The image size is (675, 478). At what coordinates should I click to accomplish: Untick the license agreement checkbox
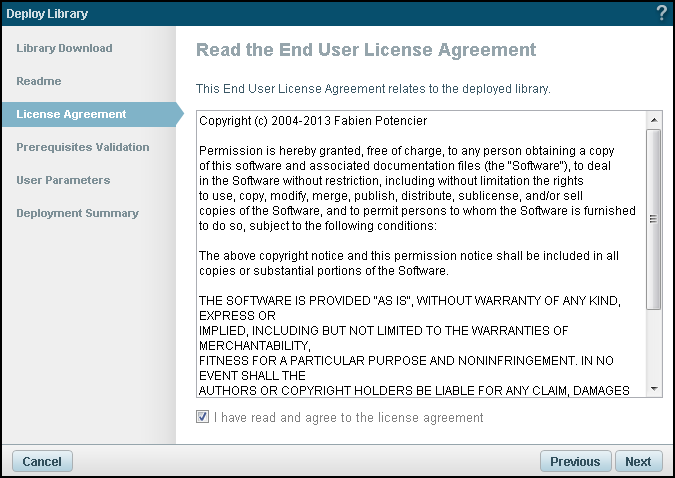point(203,417)
